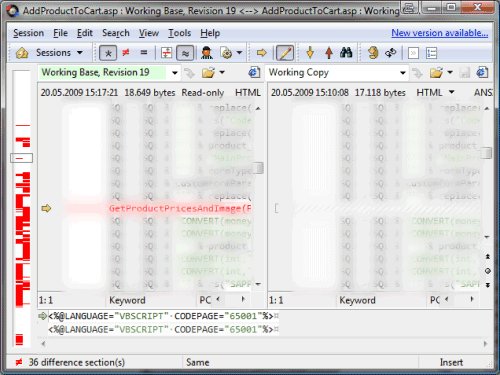Toggle Show Differences not-equal filter
This screenshot has width=500, height=375.
(x=126, y=53)
